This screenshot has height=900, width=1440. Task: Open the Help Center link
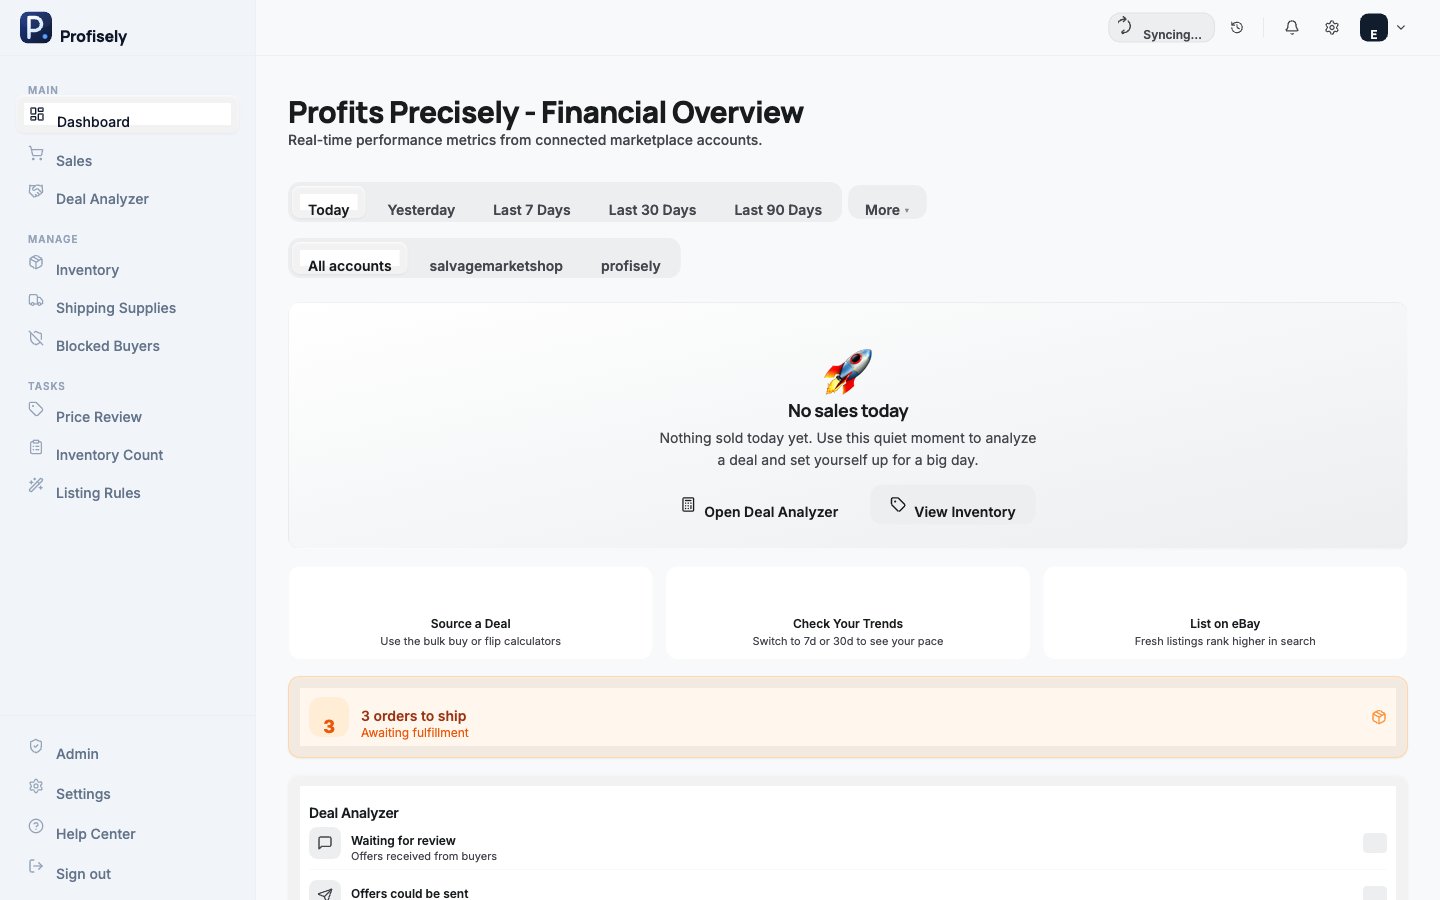[95, 833]
